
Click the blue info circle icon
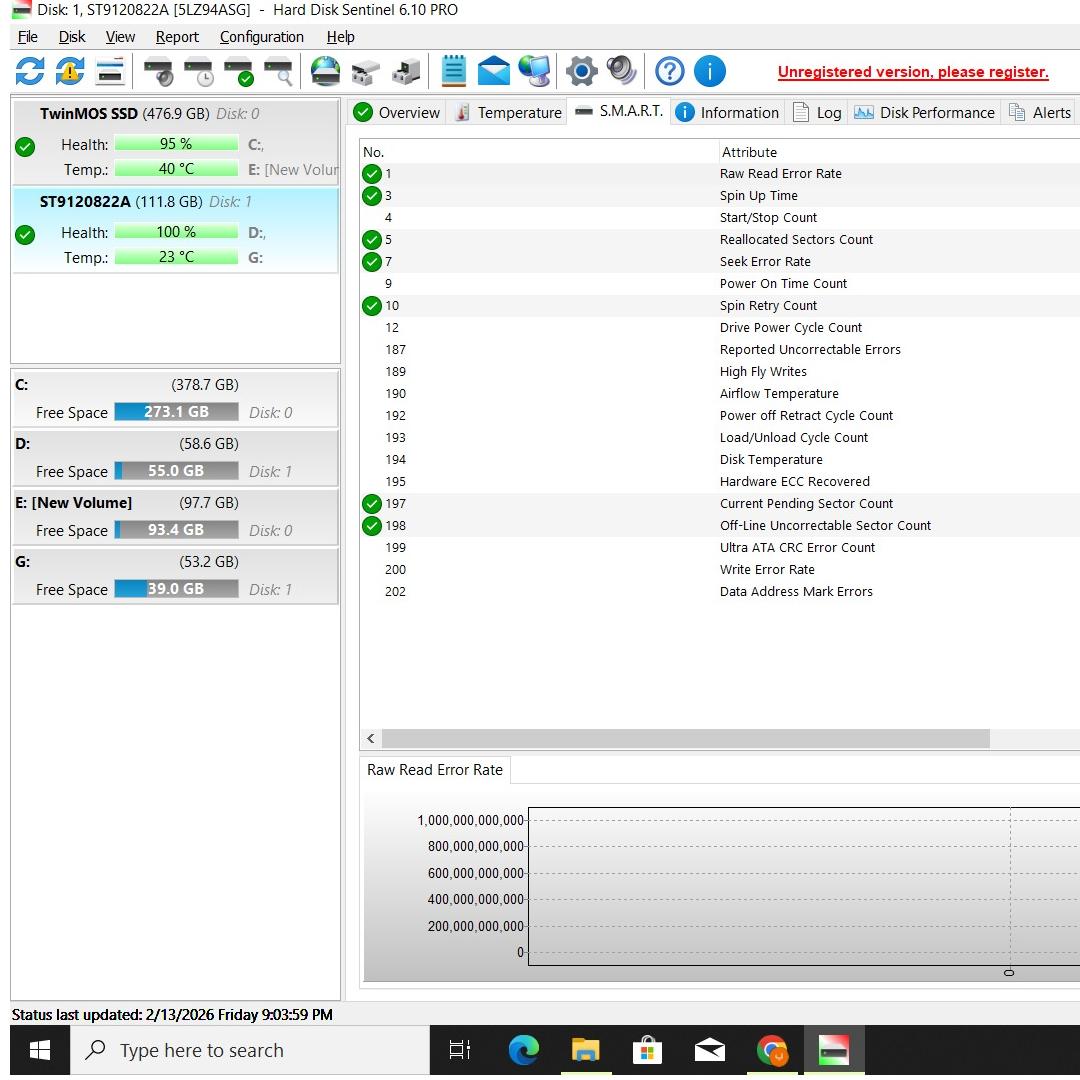click(x=709, y=71)
